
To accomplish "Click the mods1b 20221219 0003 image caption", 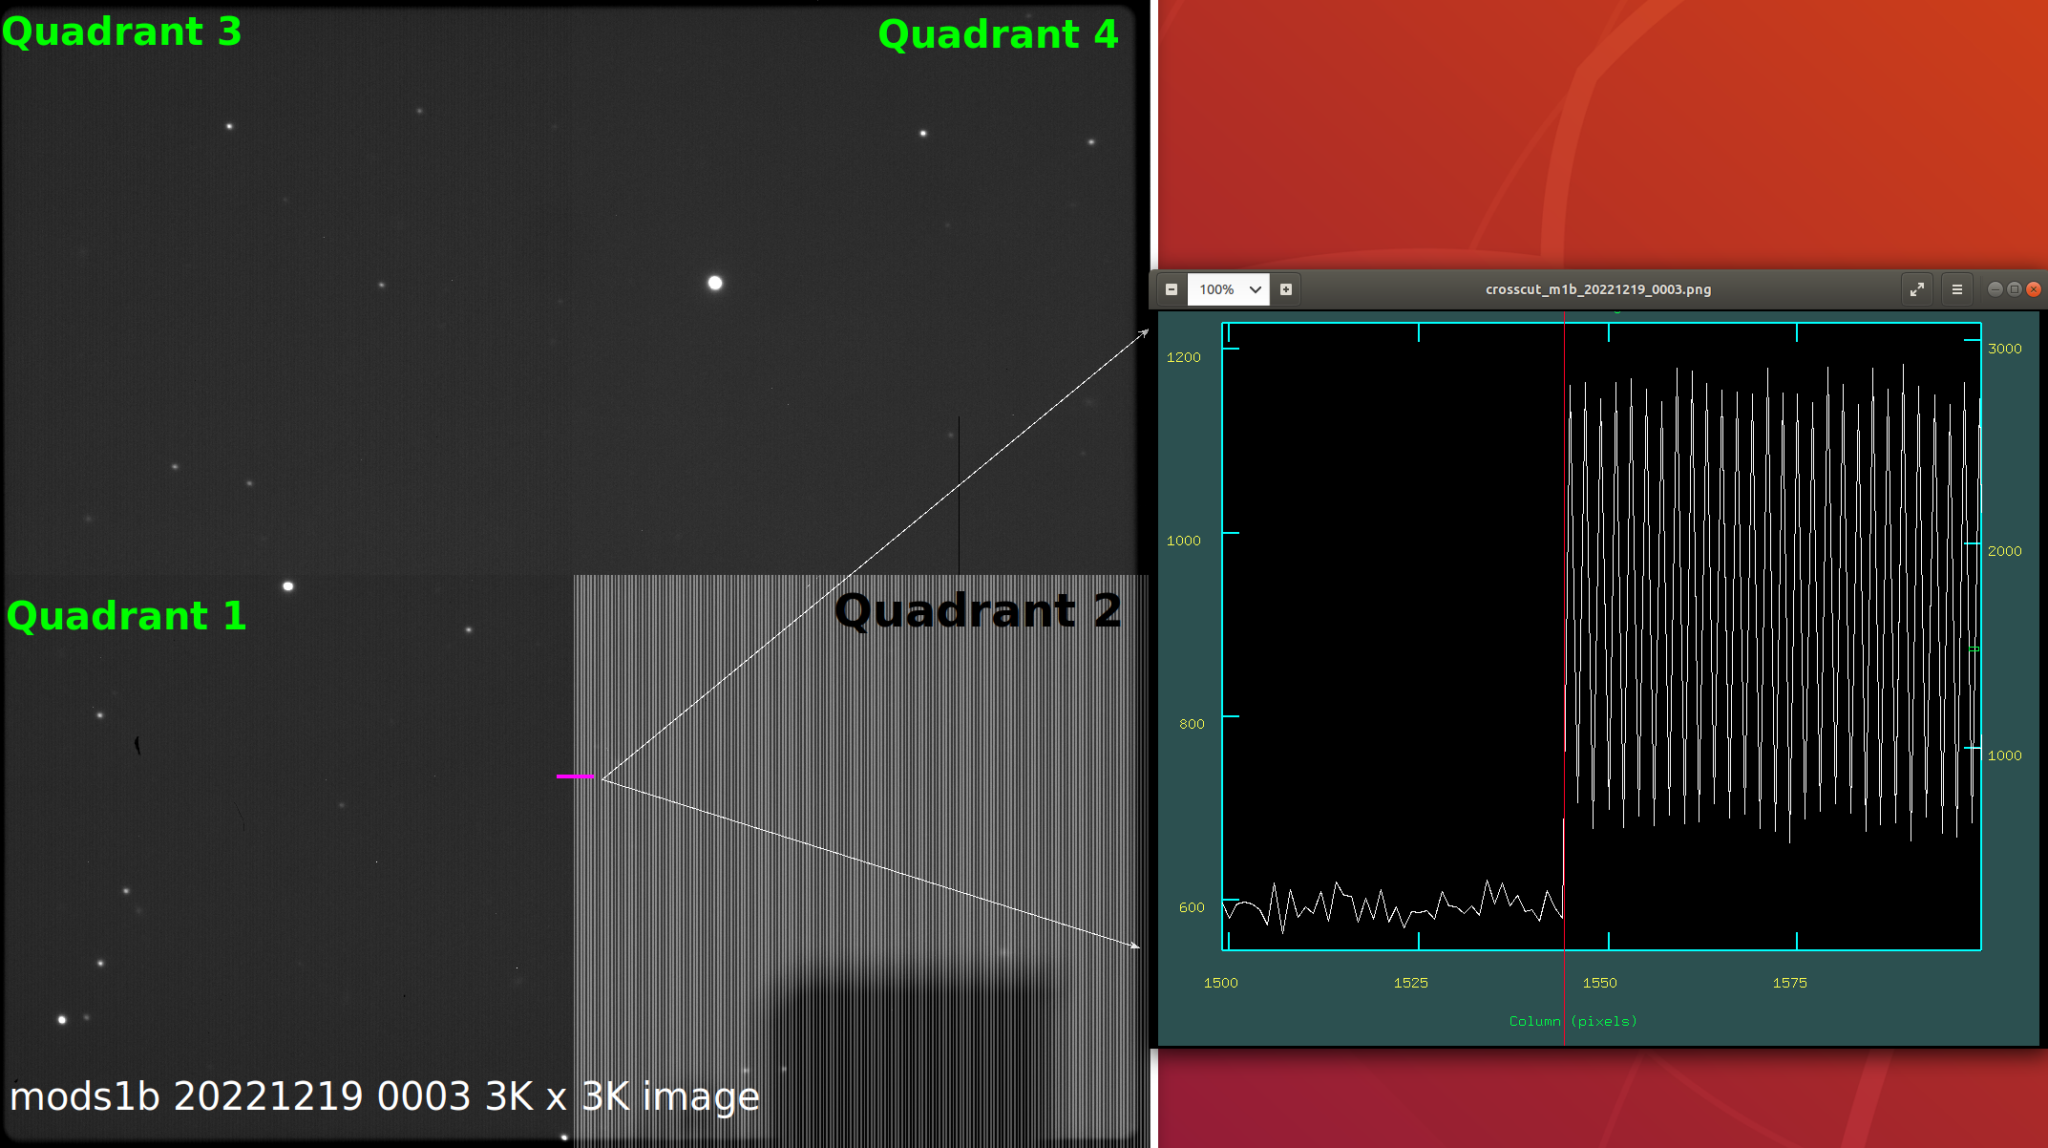I will [x=385, y=1097].
